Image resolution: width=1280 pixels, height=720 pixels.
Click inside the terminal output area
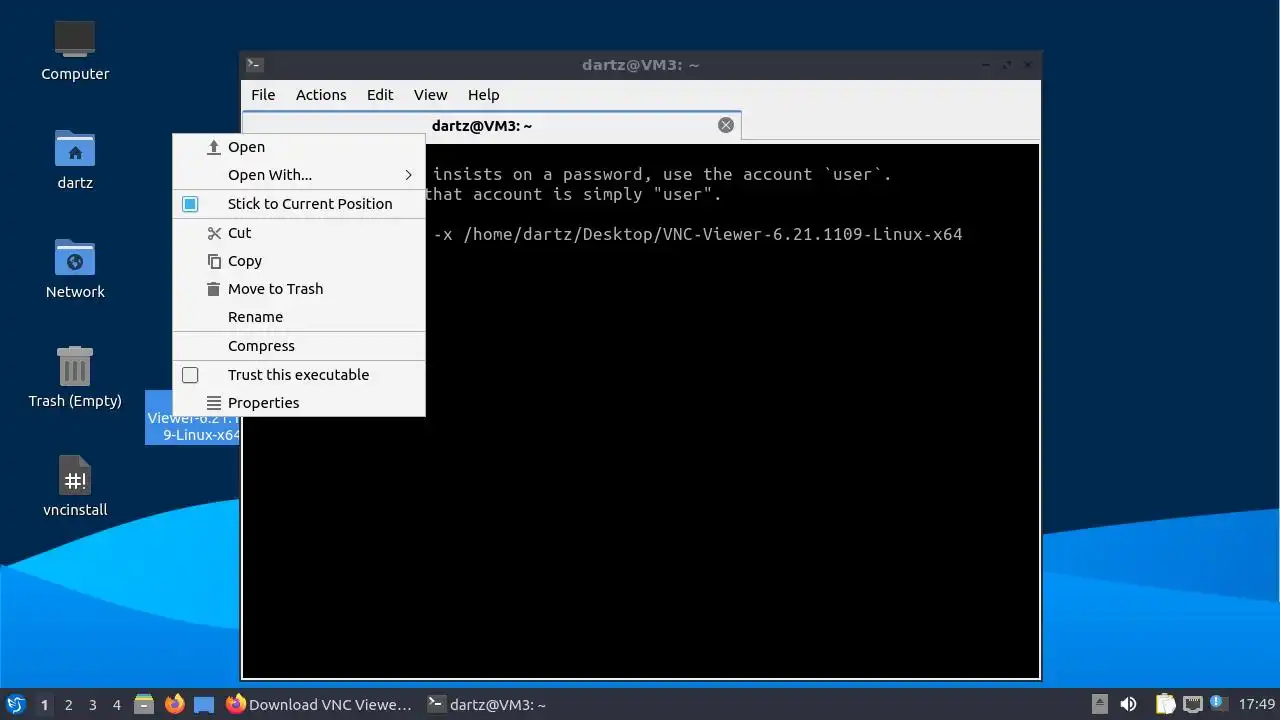point(640,411)
